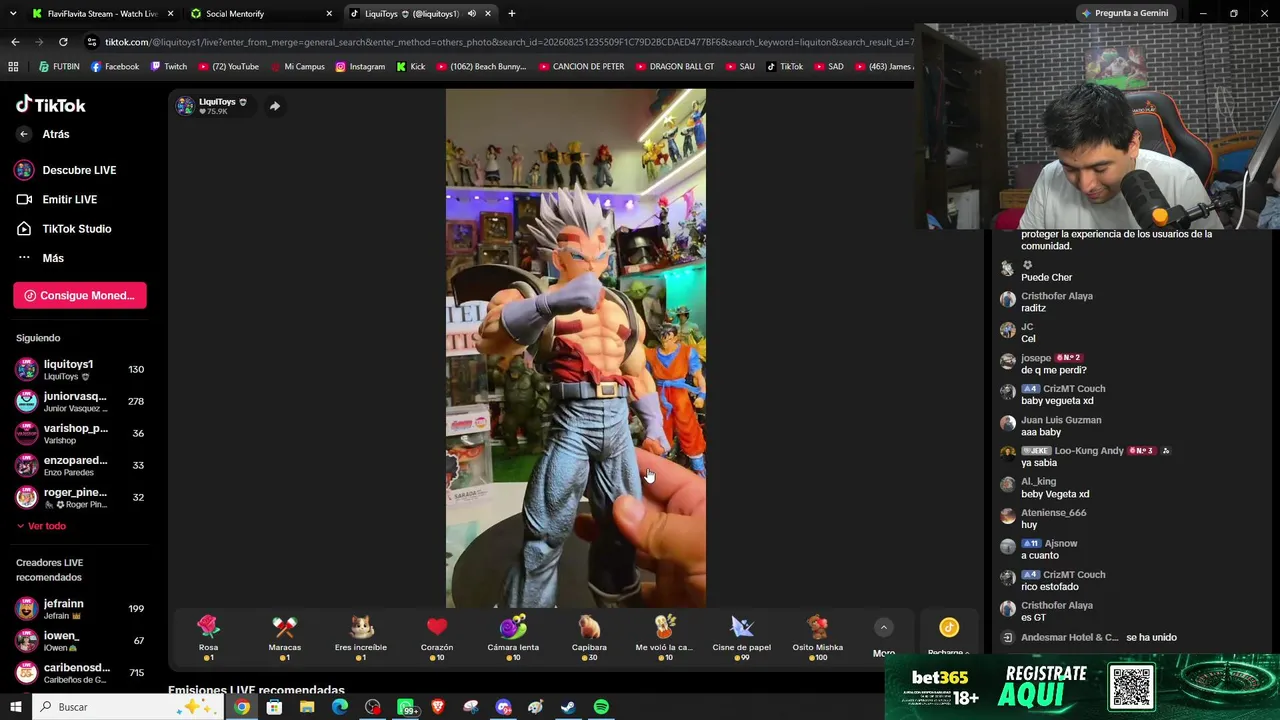Reload the current page
The width and height of the screenshot is (1280, 720).
63,42
